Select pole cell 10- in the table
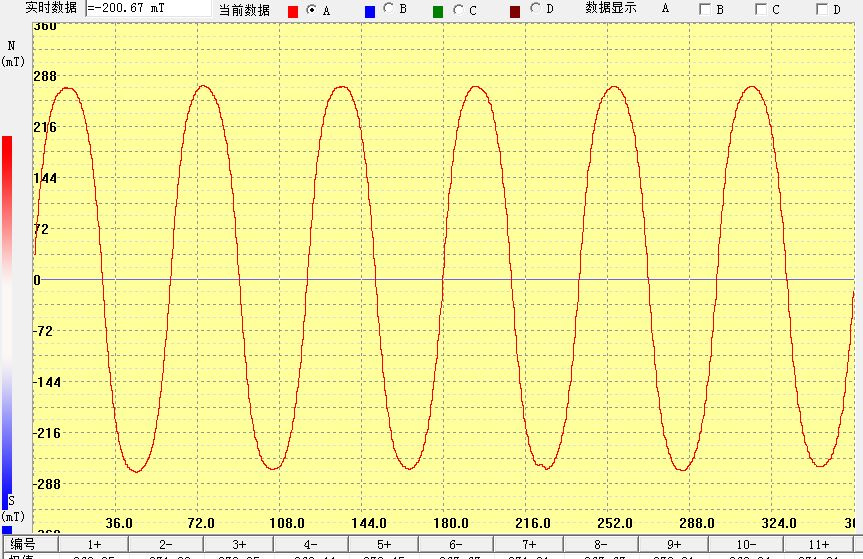 pyautogui.click(x=746, y=544)
